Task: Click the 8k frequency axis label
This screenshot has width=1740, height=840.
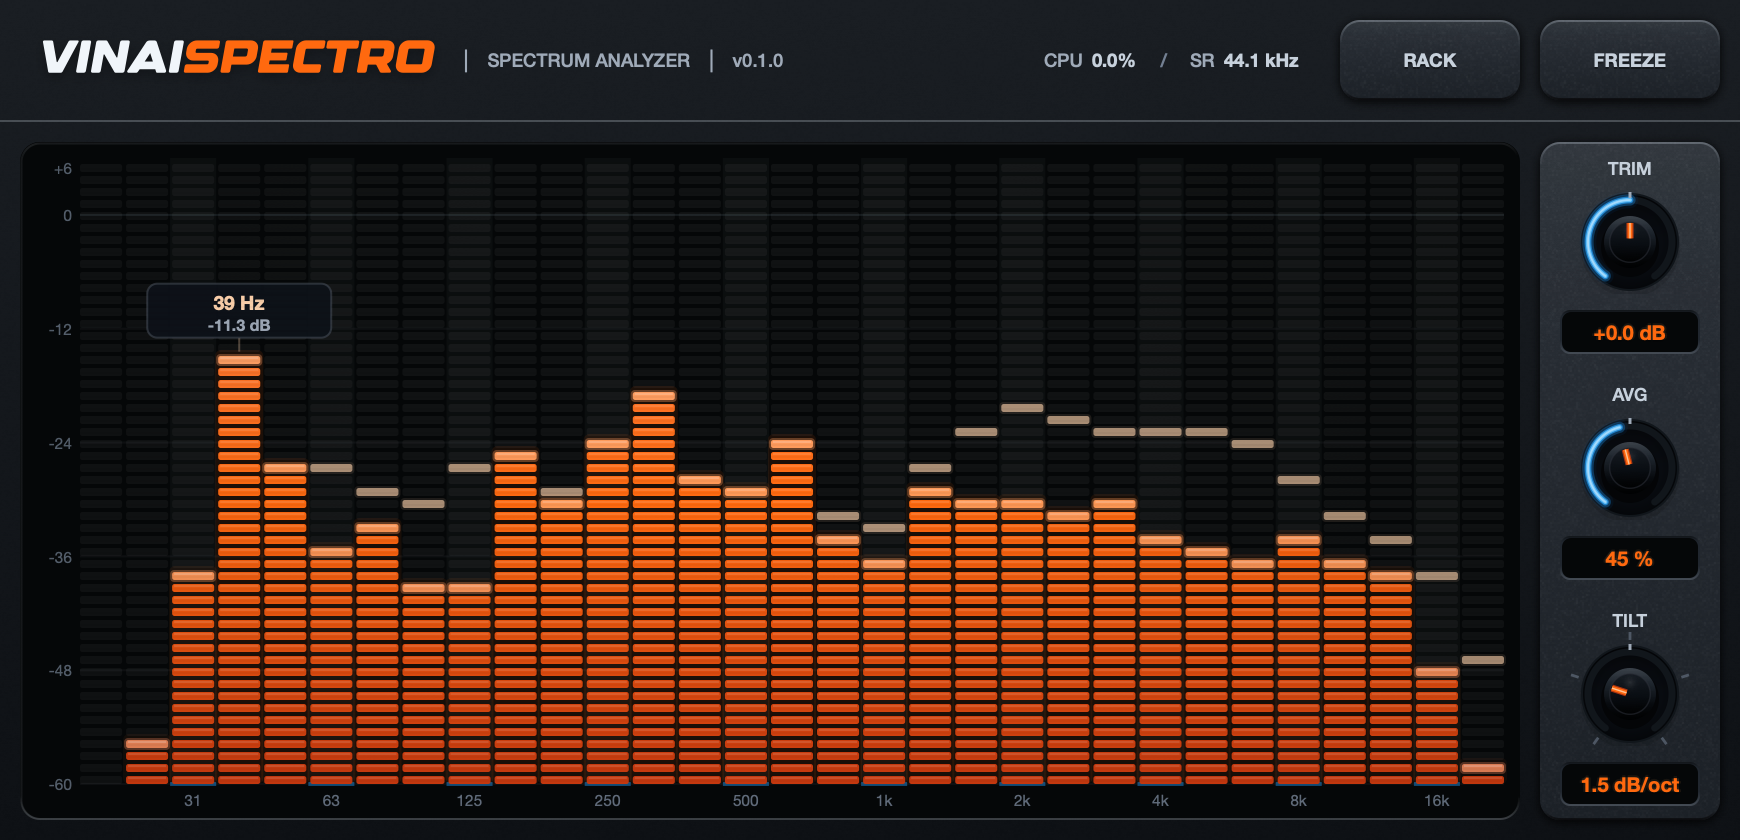Action: click(1298, 801)
